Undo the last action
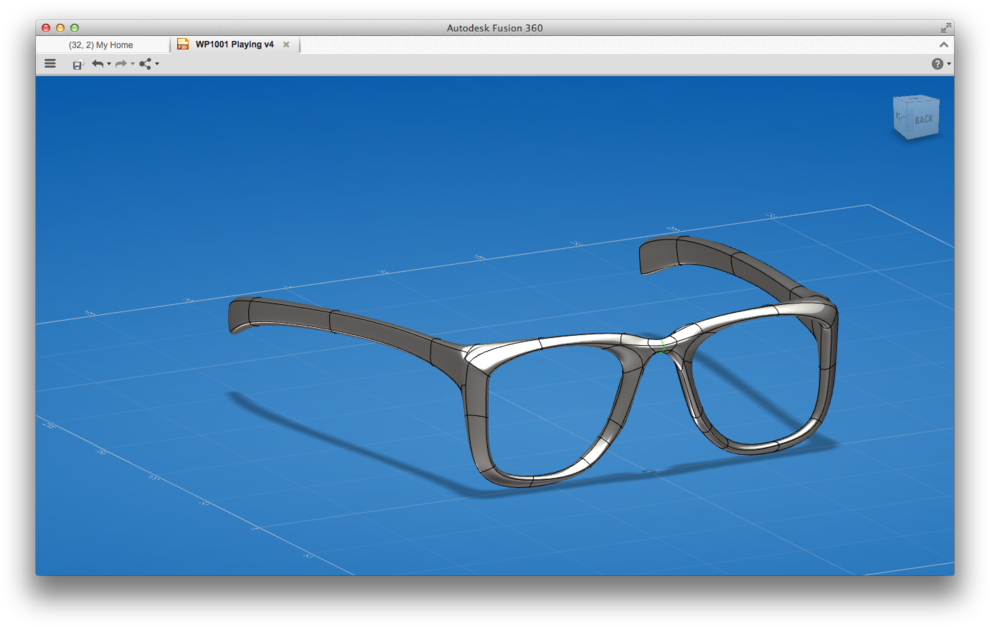The height and width of the screenshot is (626, 989). [97, 64]
